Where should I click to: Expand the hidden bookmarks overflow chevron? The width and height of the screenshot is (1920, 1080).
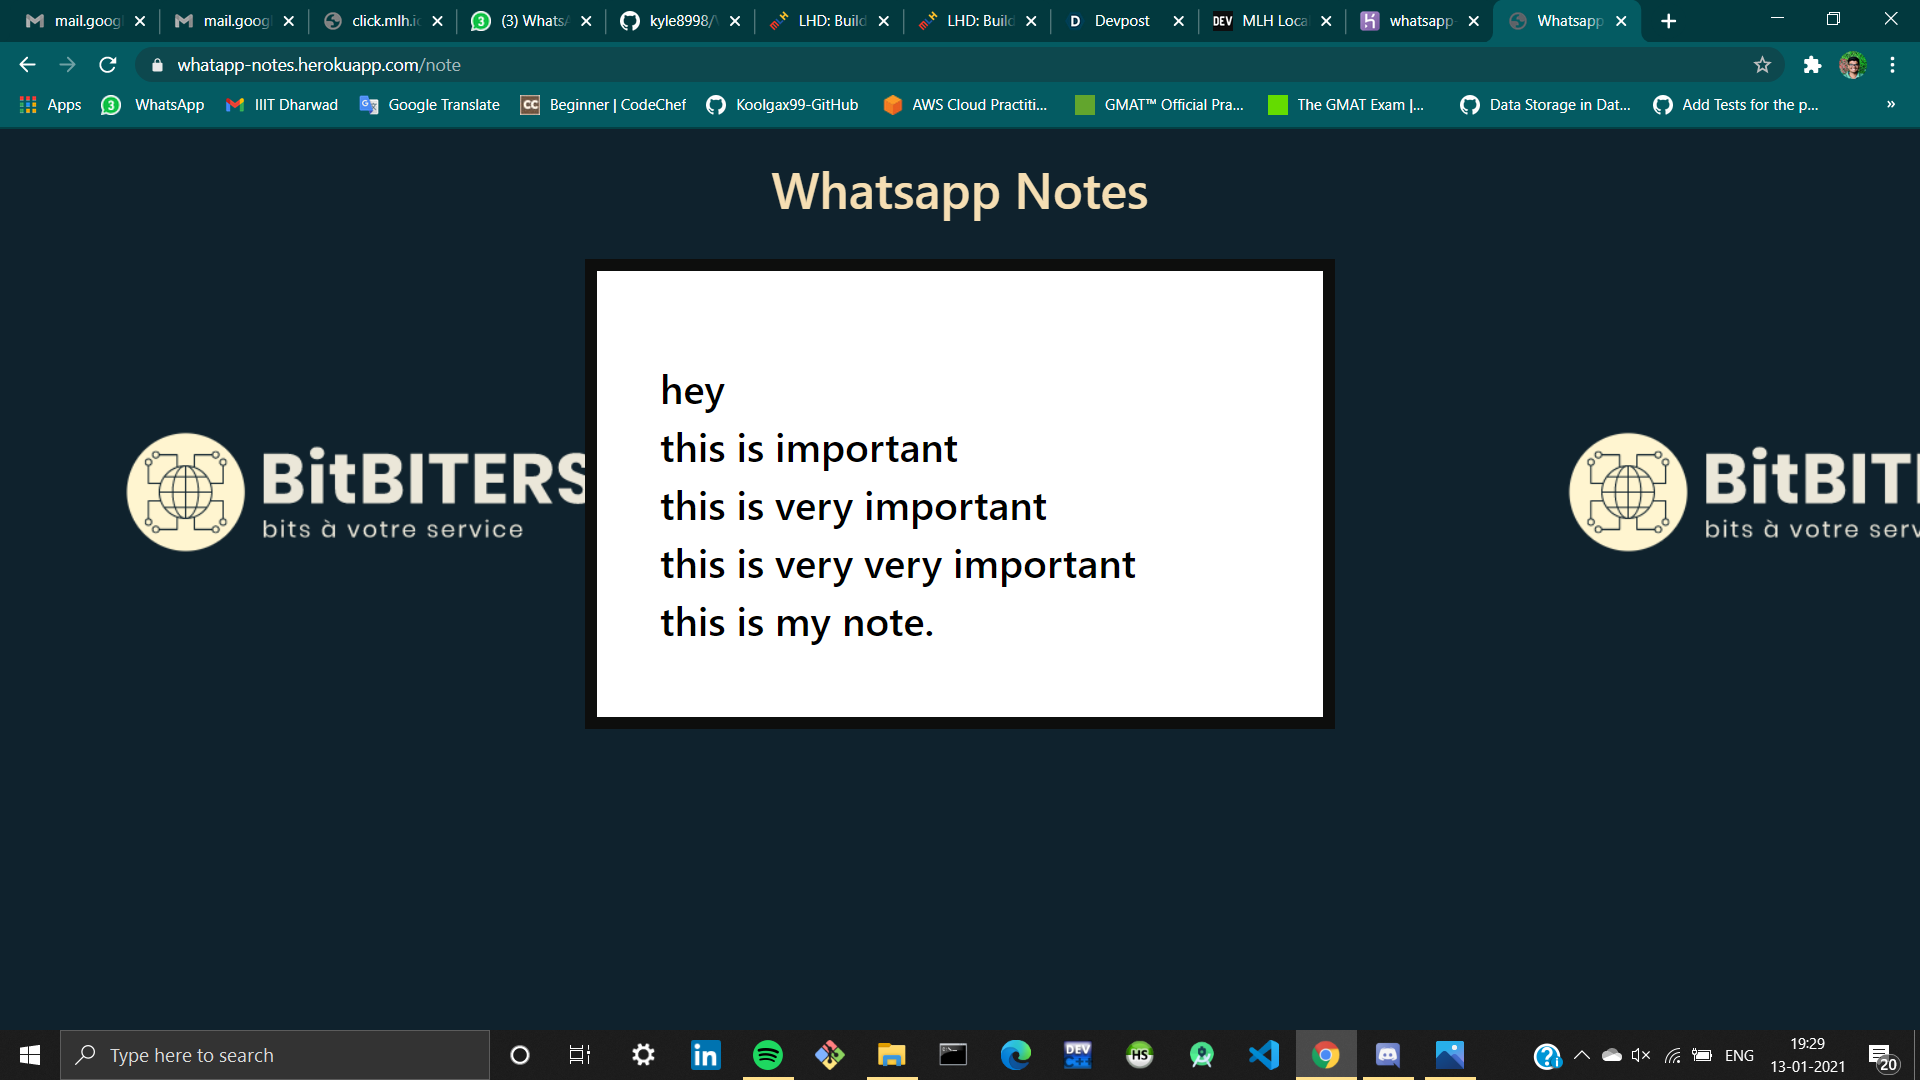tap(1890, 104)
